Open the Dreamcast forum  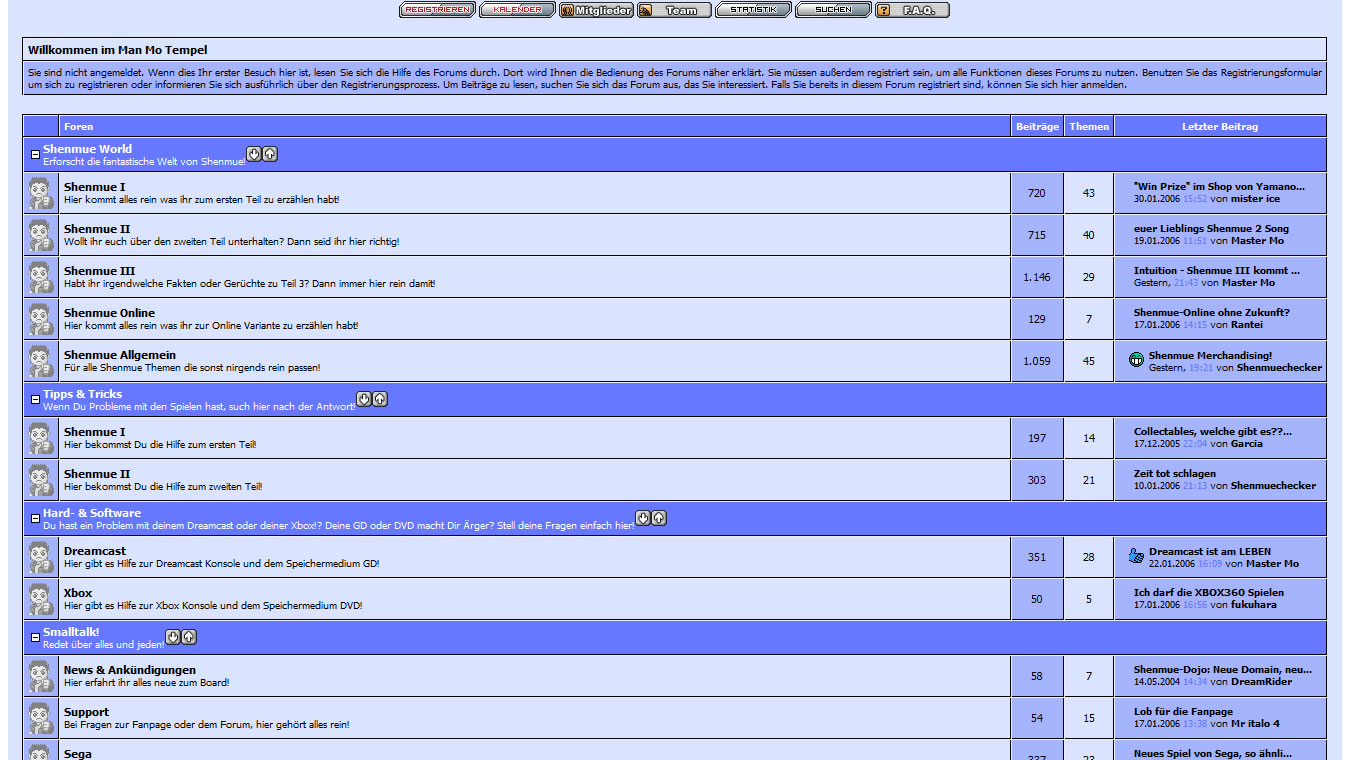click(95, 551)
